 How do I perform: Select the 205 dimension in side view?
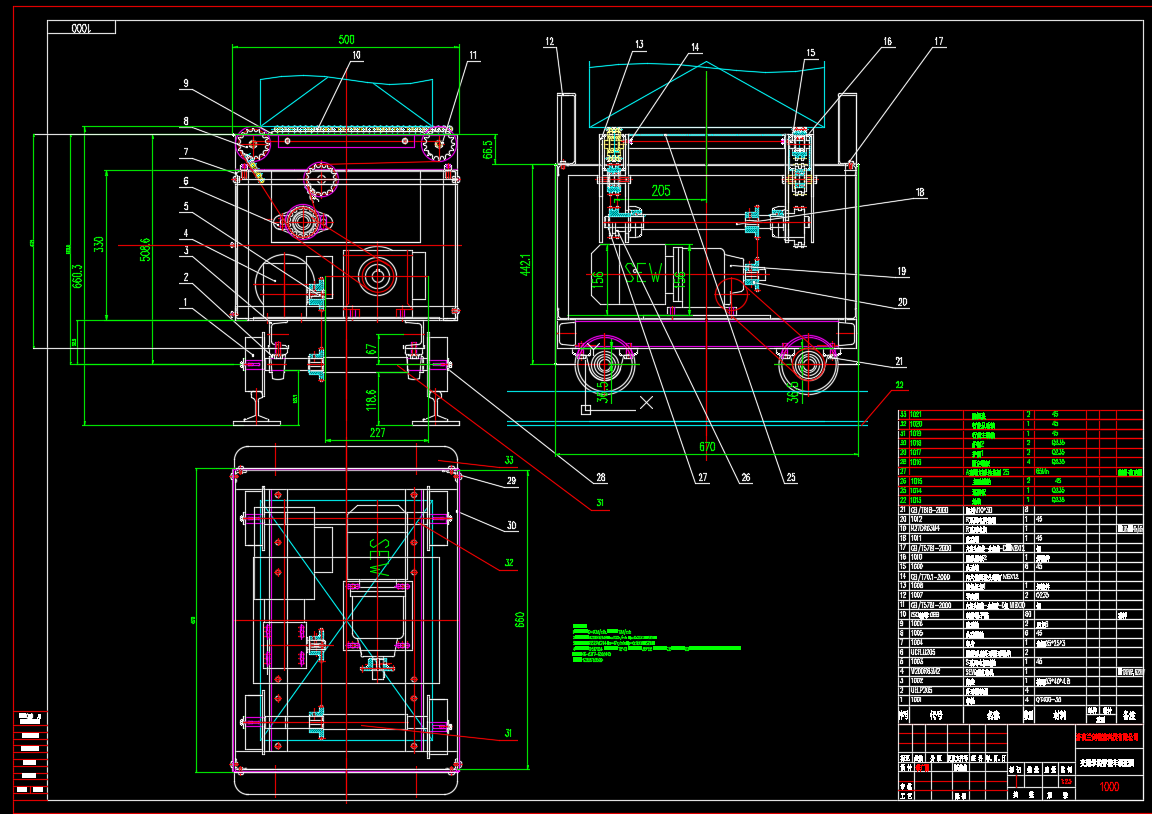click(x=661, y=191)
